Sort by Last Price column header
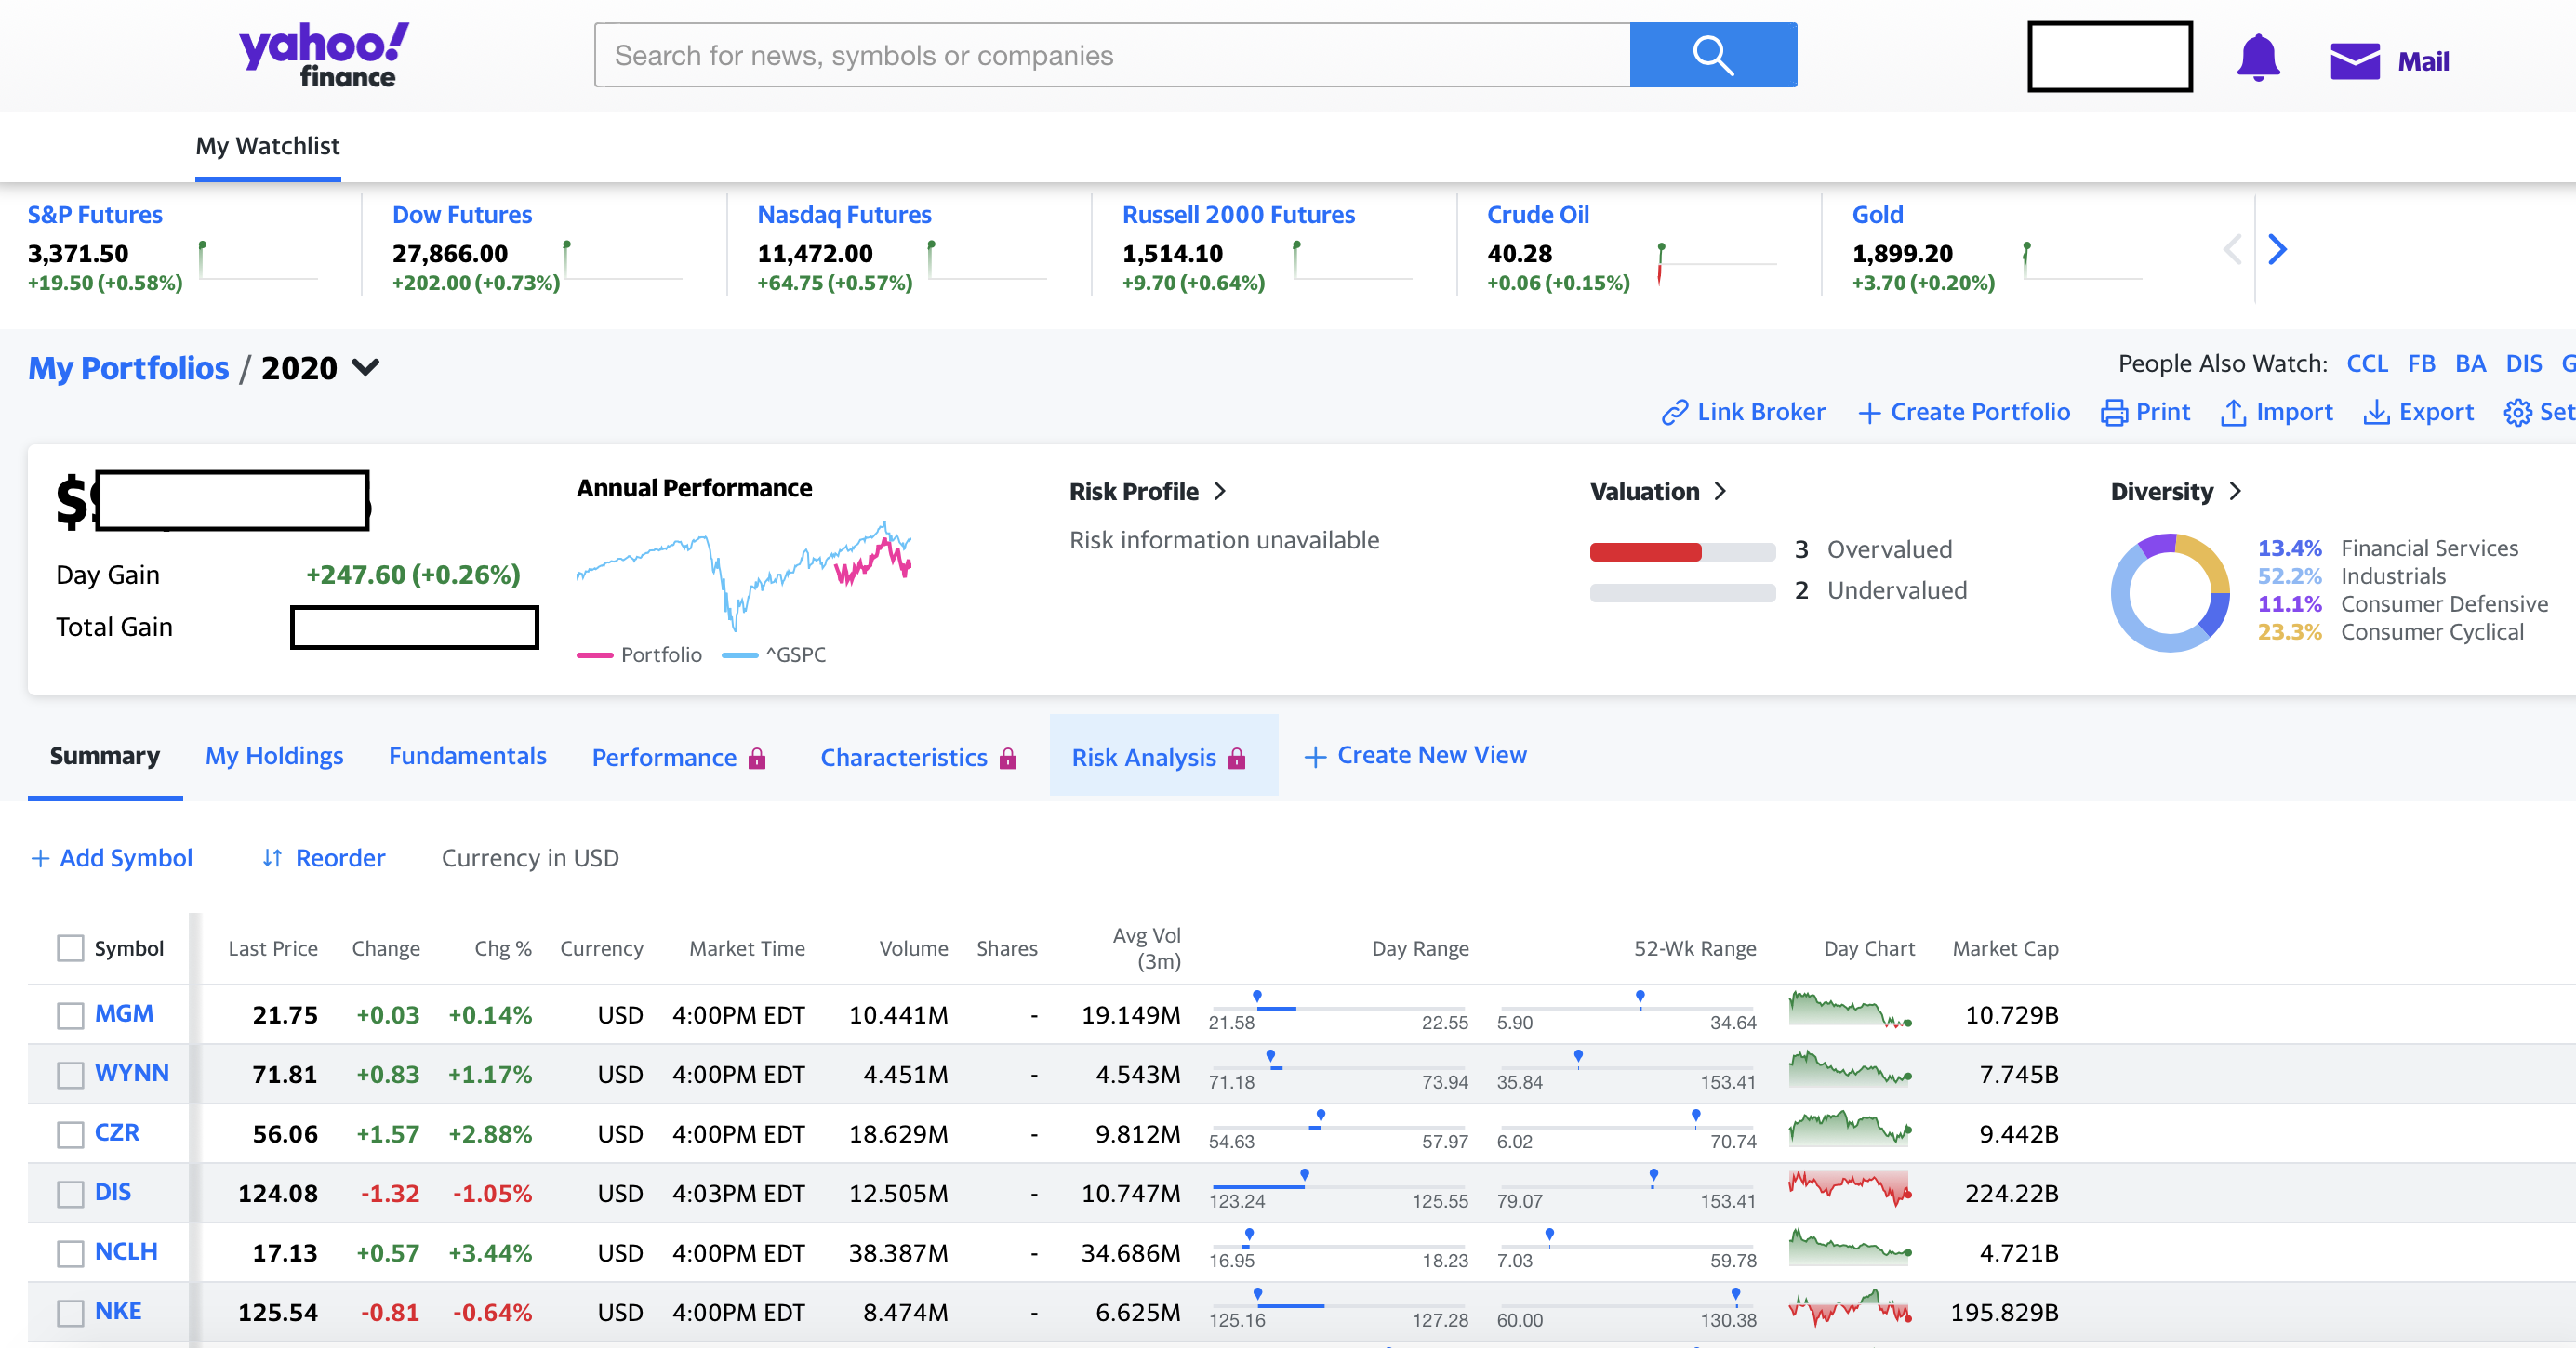The height and width of the screenshot is (1348, 2576). tap(273, 948)
